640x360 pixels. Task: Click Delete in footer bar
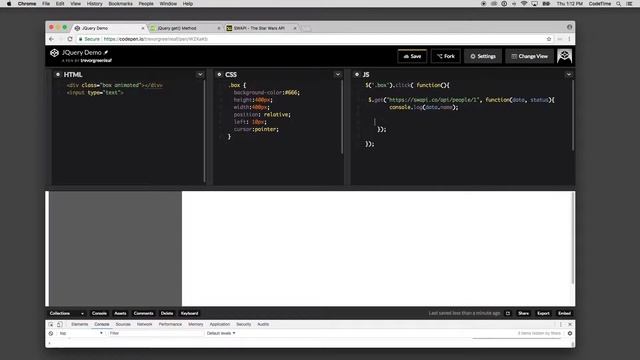coord(167,313)
